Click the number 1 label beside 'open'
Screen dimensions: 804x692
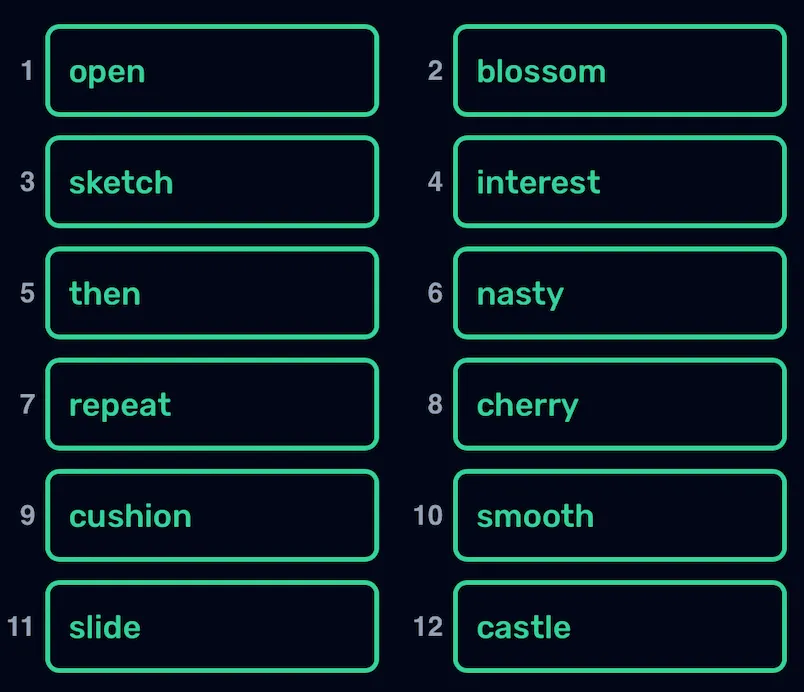(27, 71)
